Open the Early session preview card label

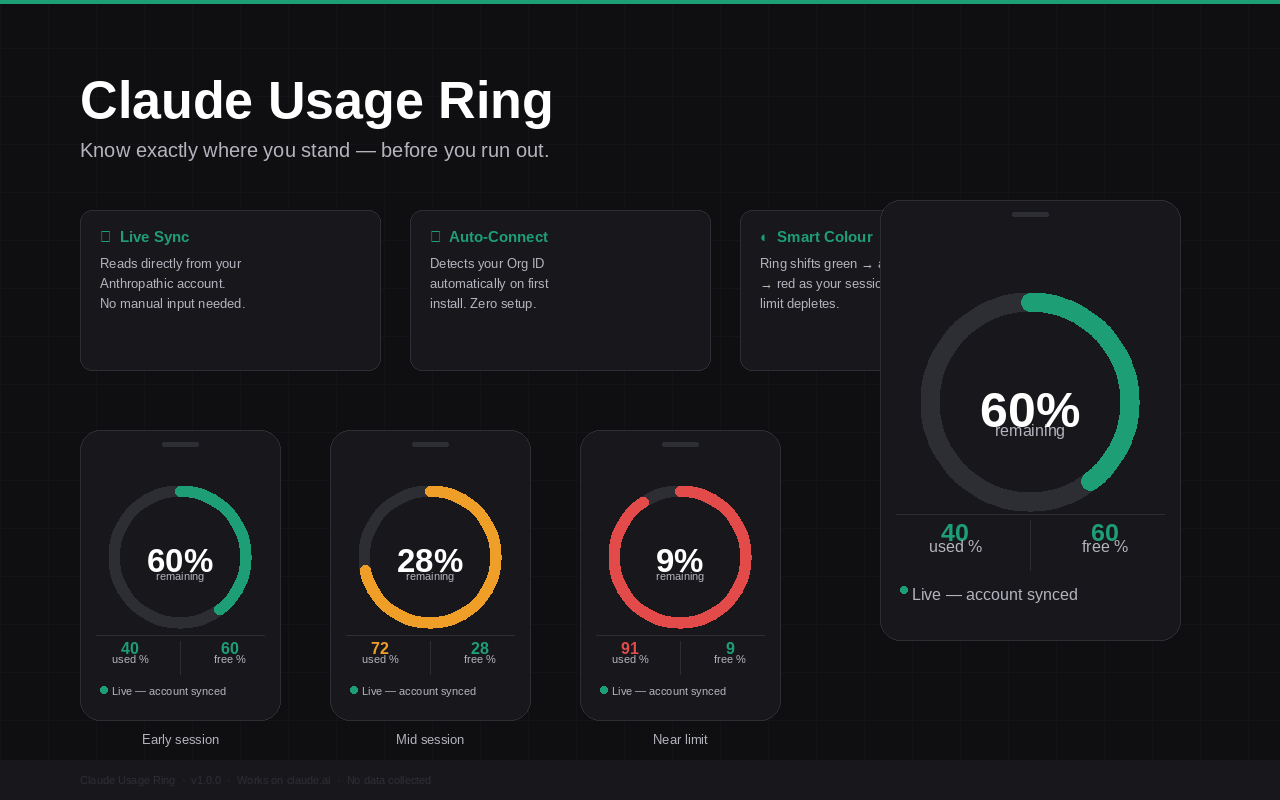[180, 740]
